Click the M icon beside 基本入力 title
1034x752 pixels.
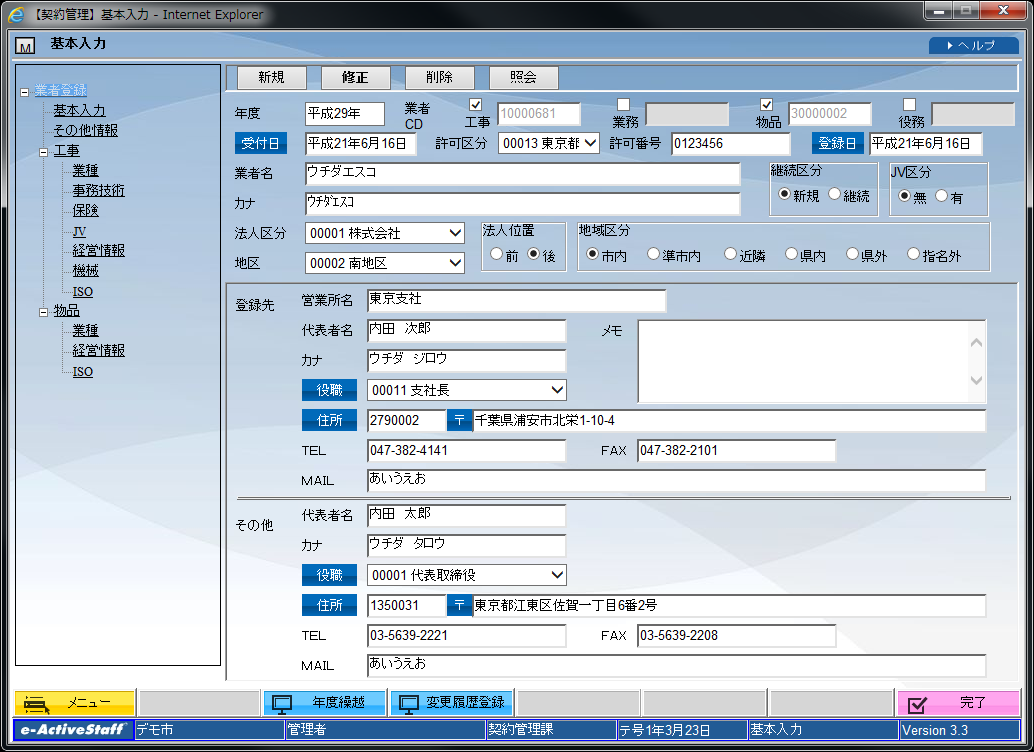25,46
